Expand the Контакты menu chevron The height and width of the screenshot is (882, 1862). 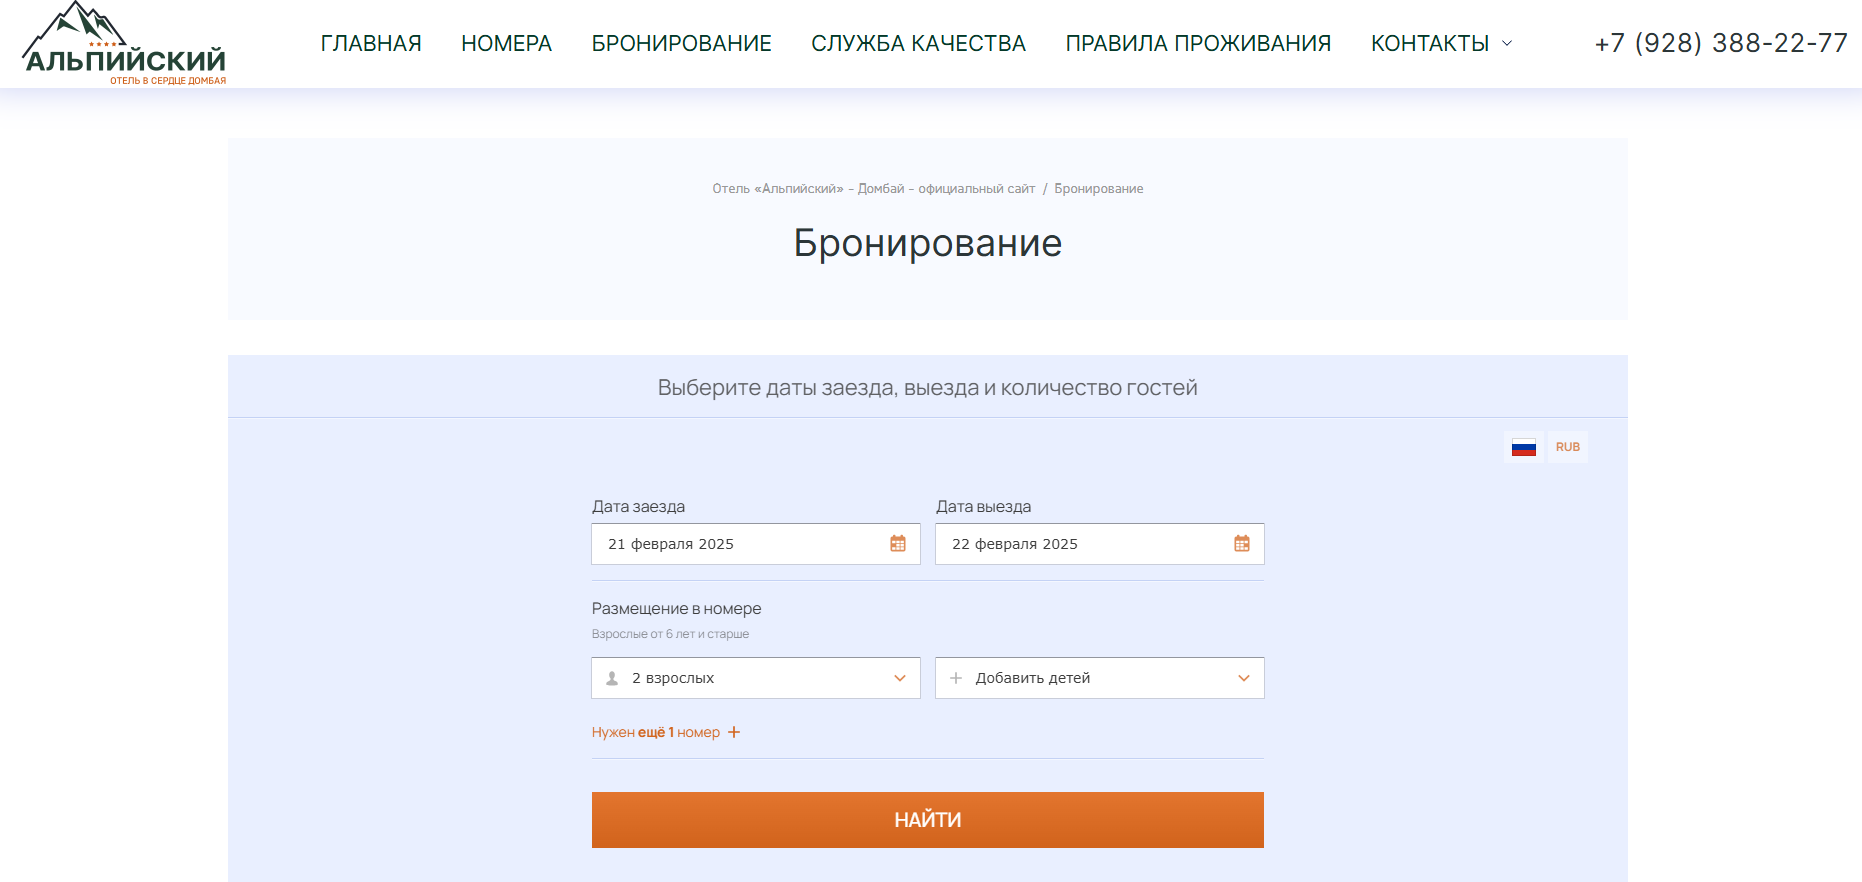point(1507,44)
